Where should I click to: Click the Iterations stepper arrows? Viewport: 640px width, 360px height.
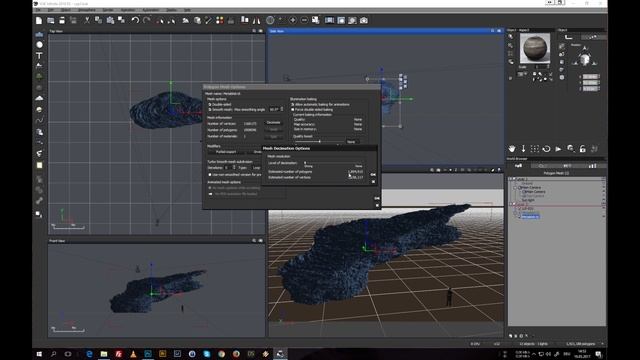click(x=234, y=167)
